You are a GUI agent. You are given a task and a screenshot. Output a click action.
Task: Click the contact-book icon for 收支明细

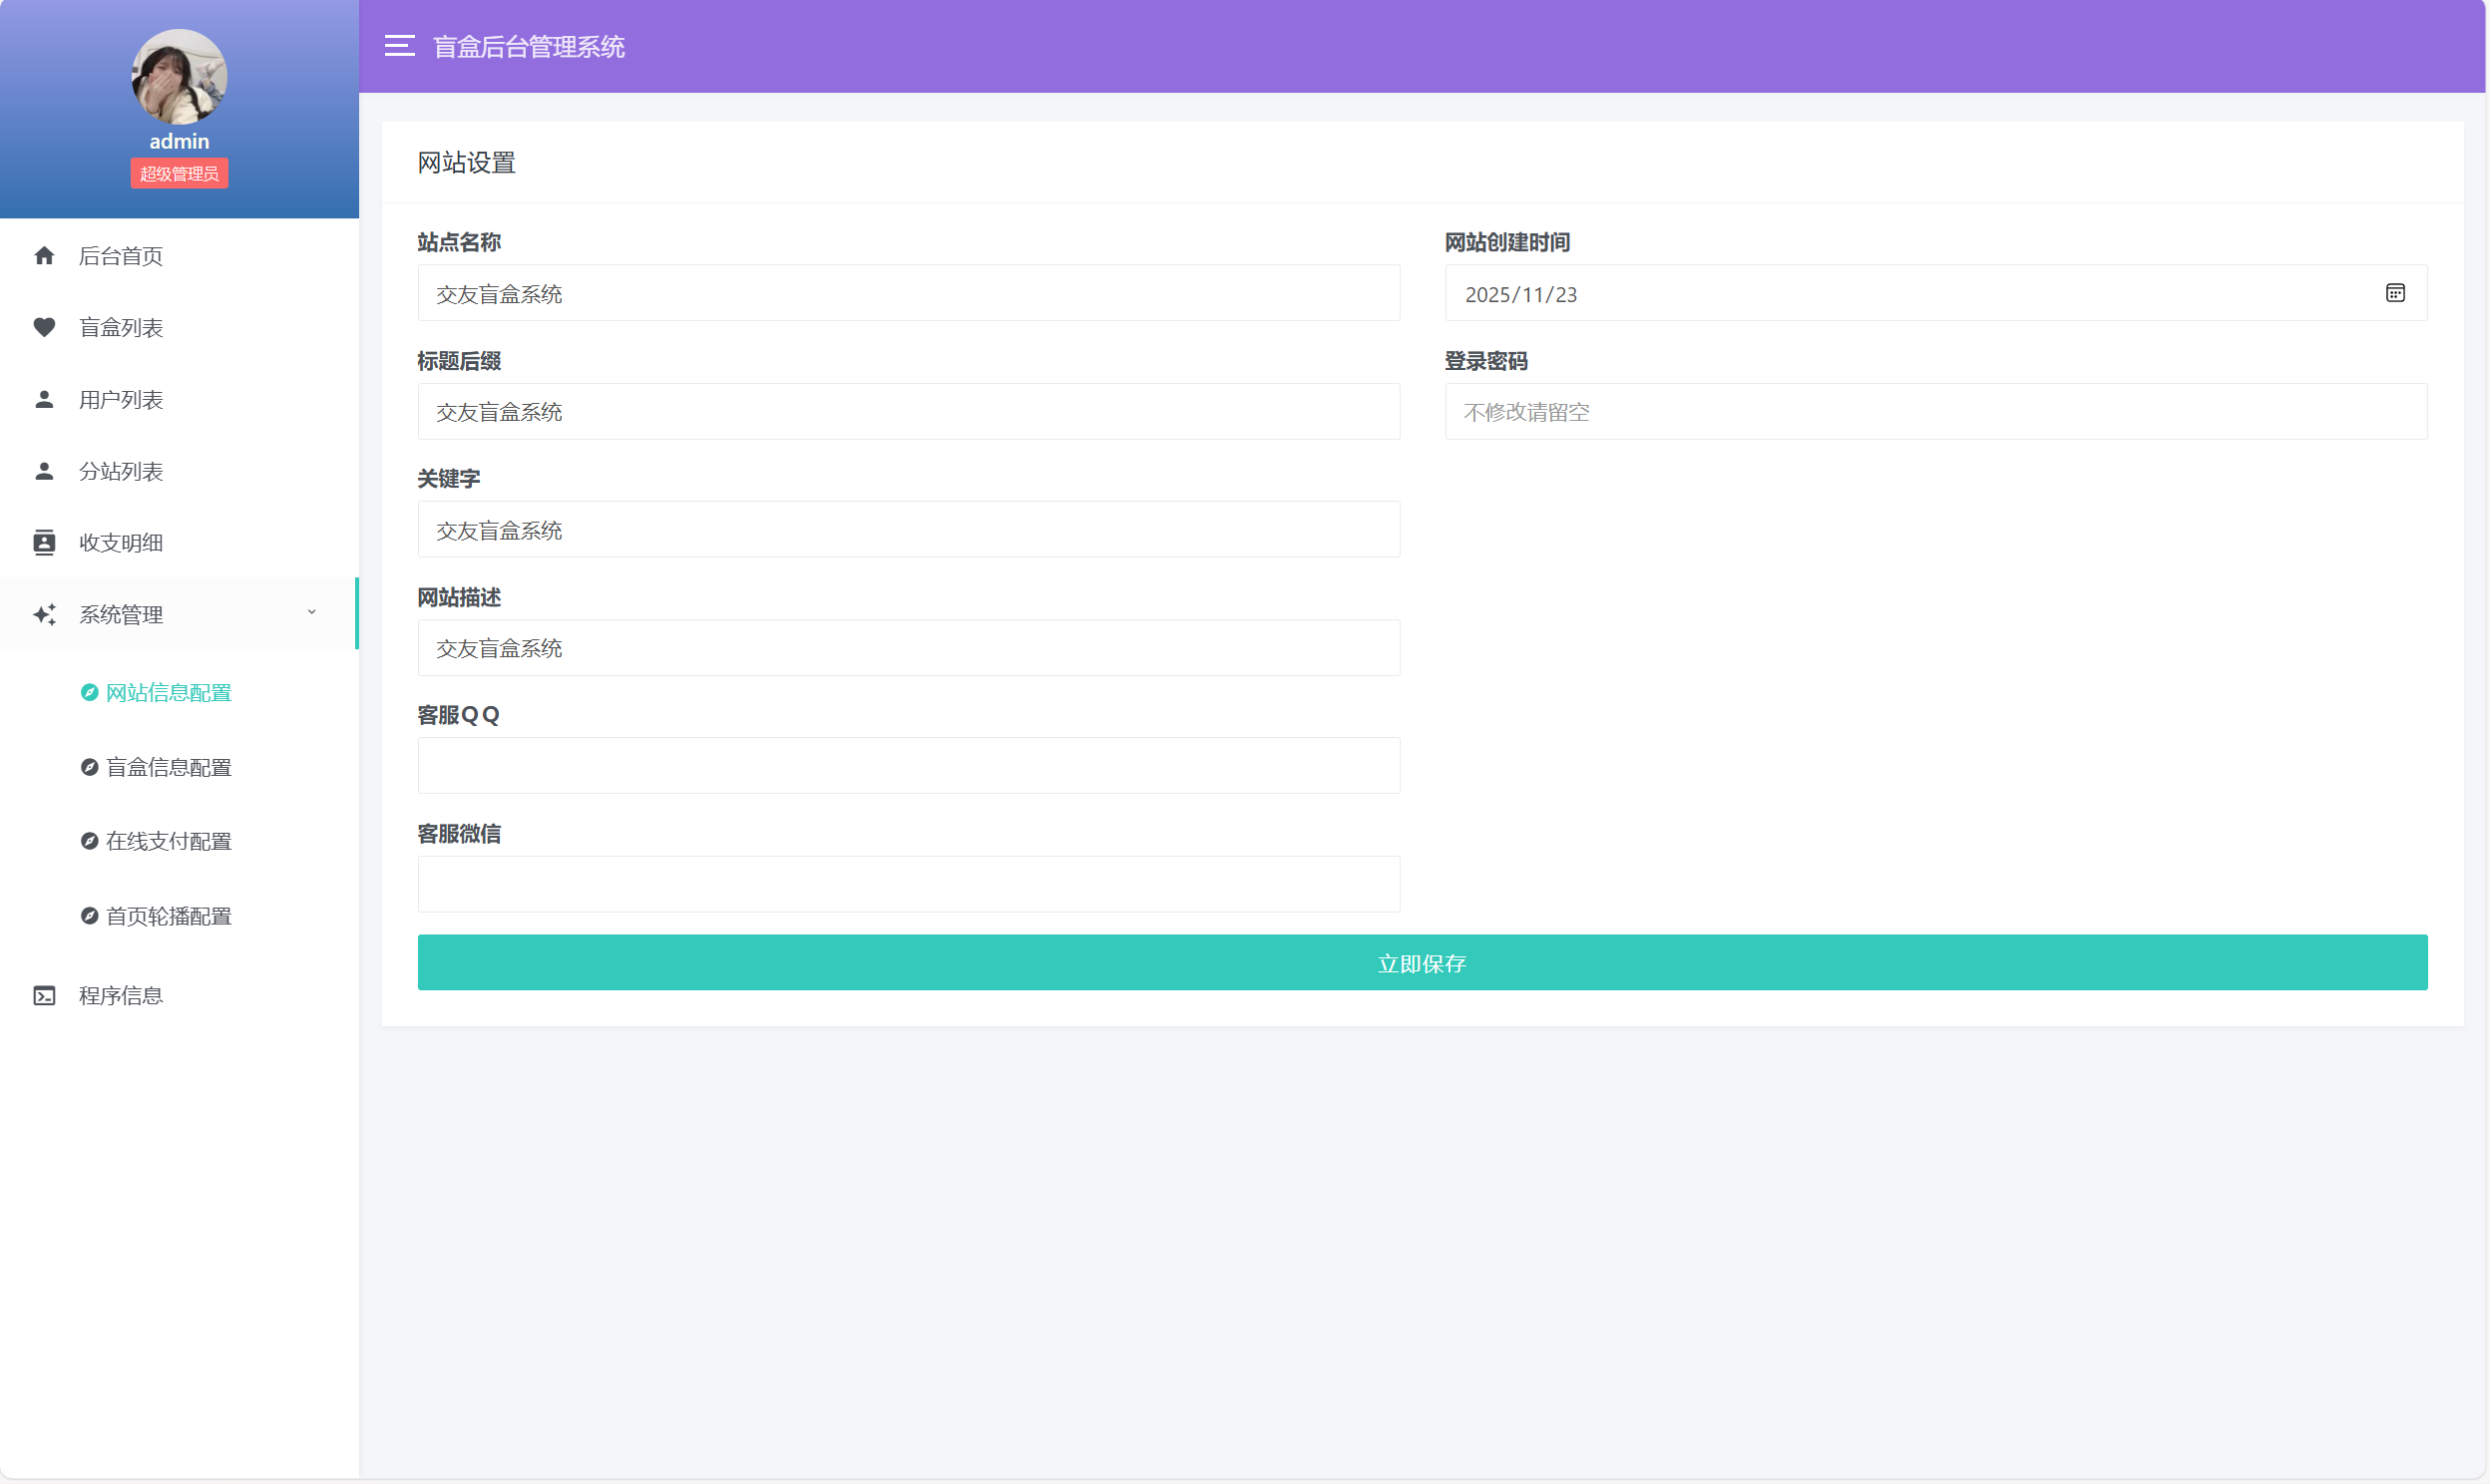click(44, 542)
